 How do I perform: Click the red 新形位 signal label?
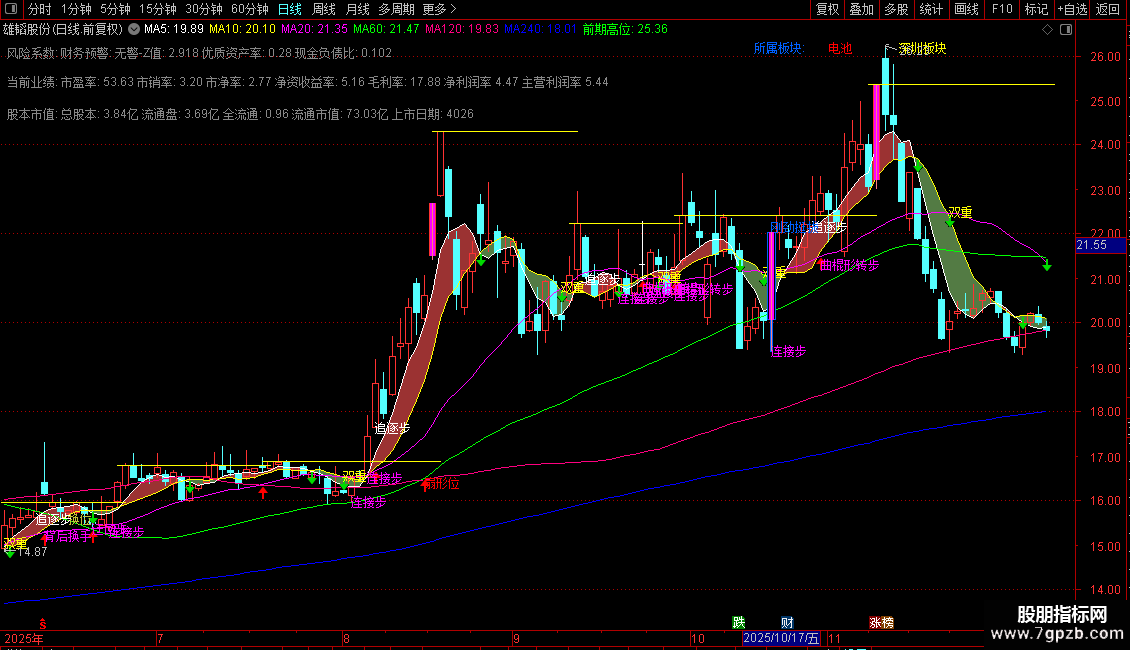point(442,484)
